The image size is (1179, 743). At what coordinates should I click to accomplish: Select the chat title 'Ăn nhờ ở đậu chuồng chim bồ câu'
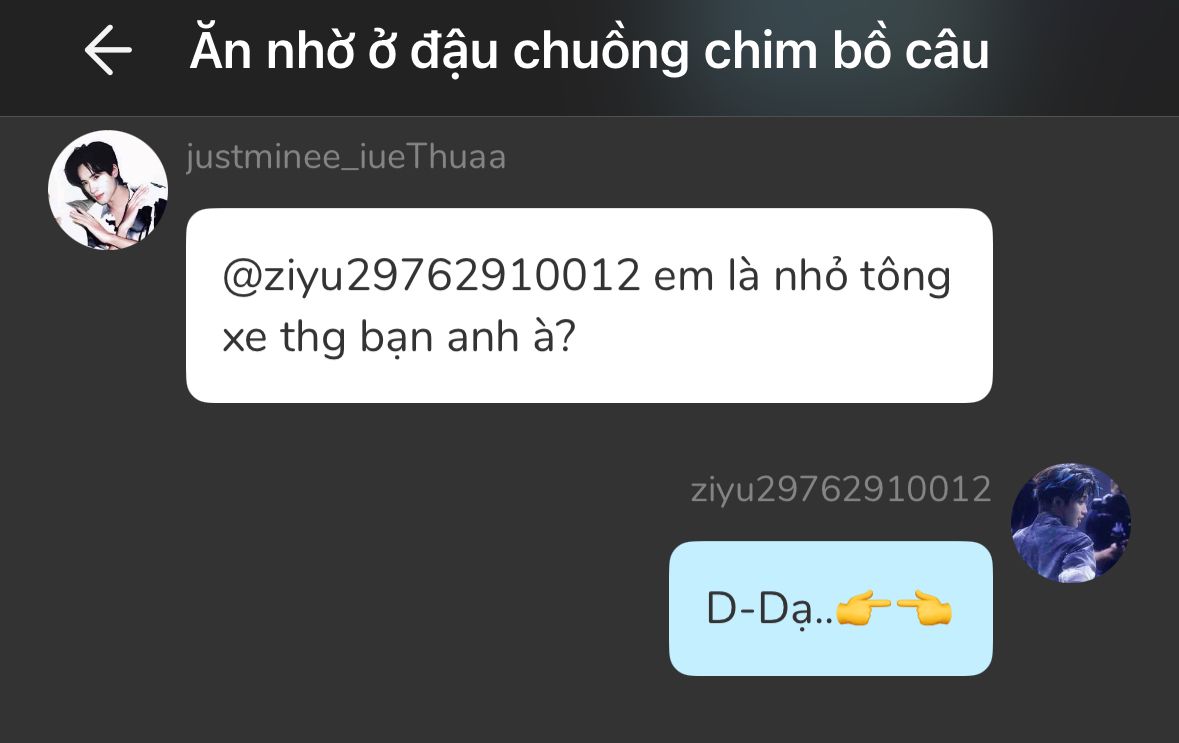pos(590,51)
